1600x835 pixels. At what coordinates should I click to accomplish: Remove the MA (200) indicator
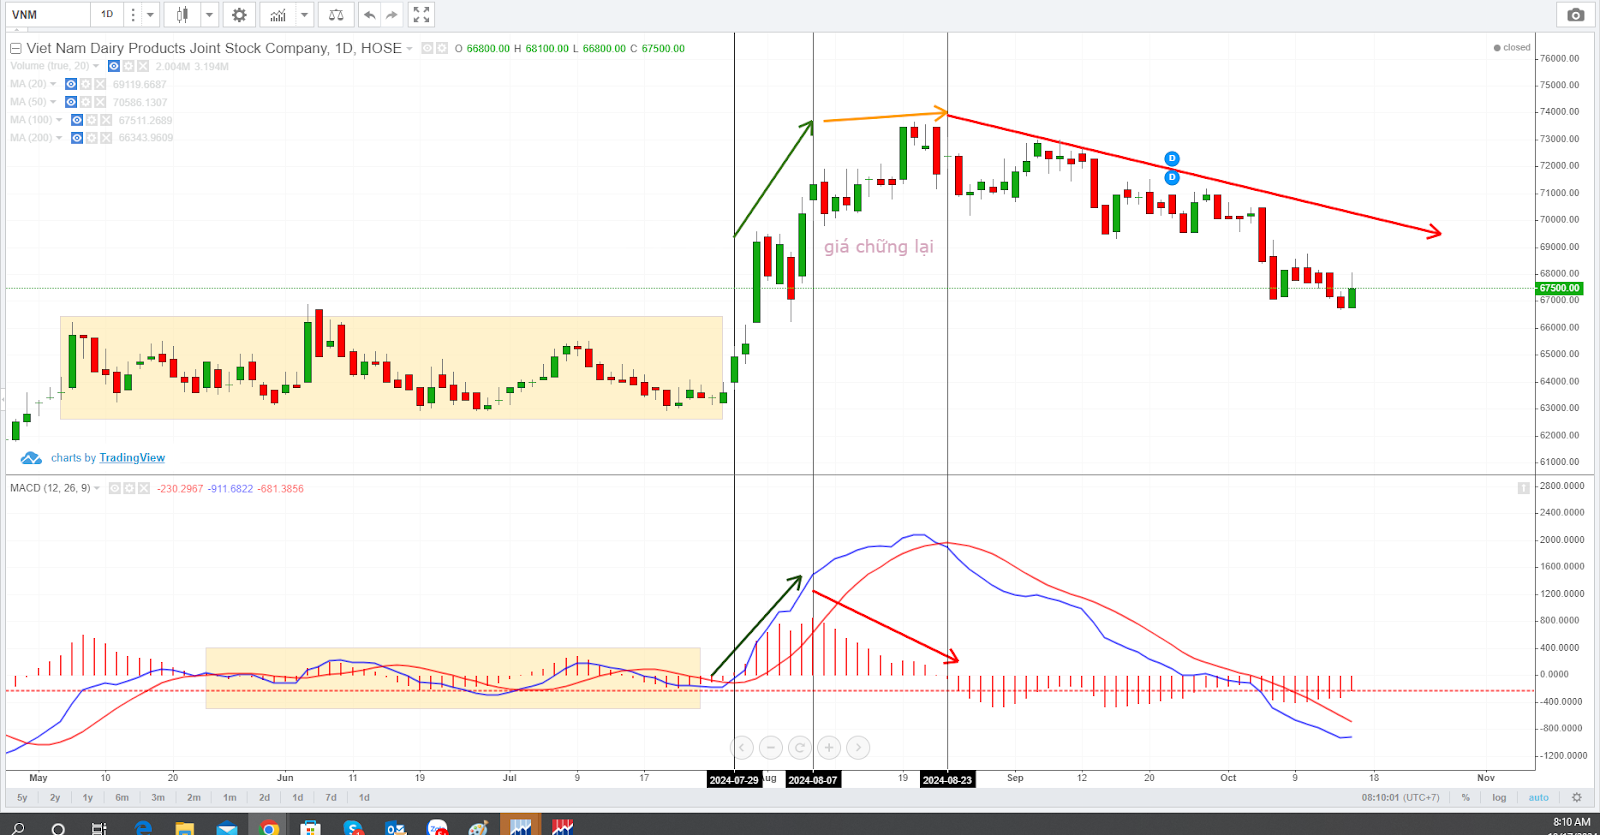(x=106, y=138)
